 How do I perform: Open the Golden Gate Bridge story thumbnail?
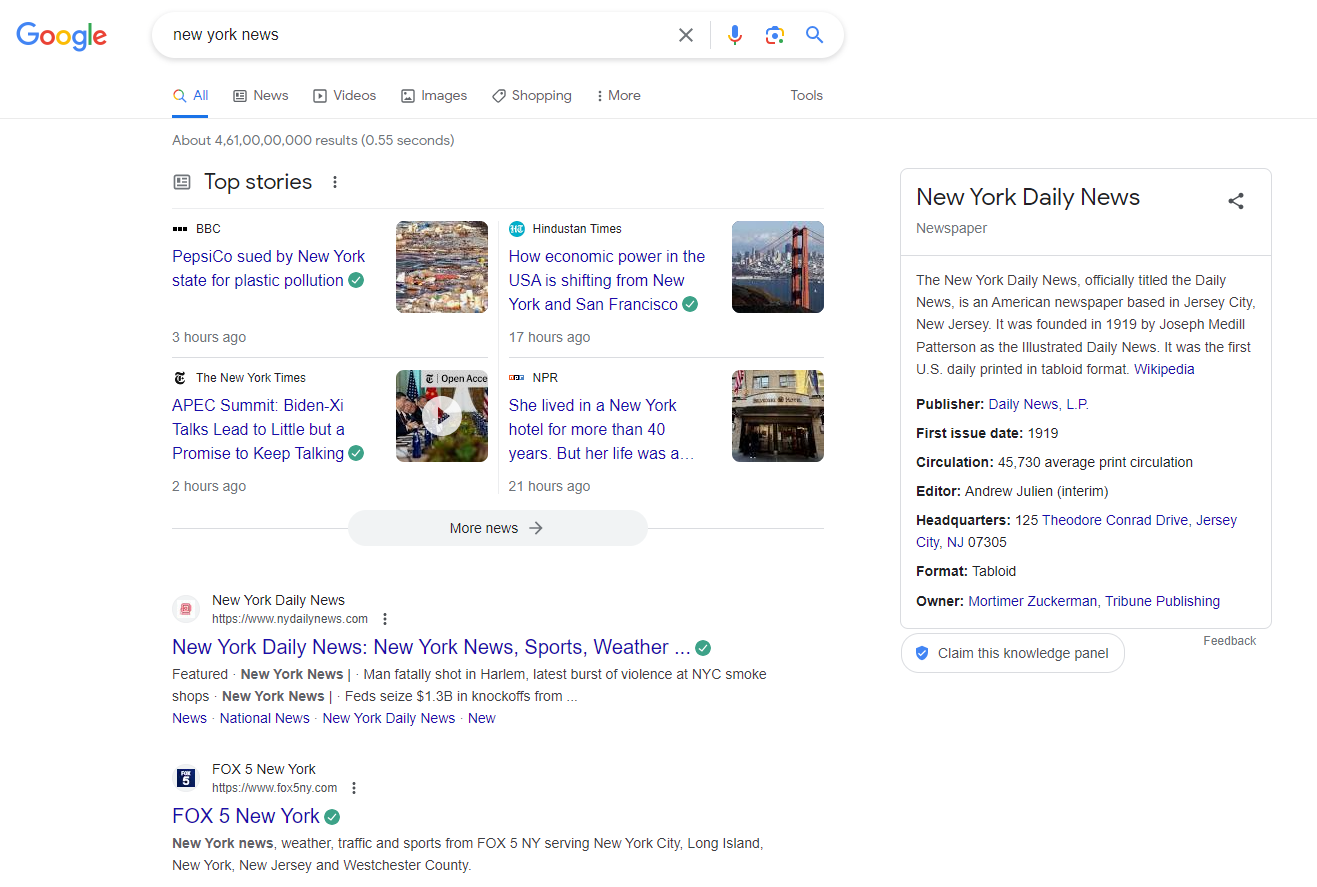pyautogui.click(x=778, y=267)
